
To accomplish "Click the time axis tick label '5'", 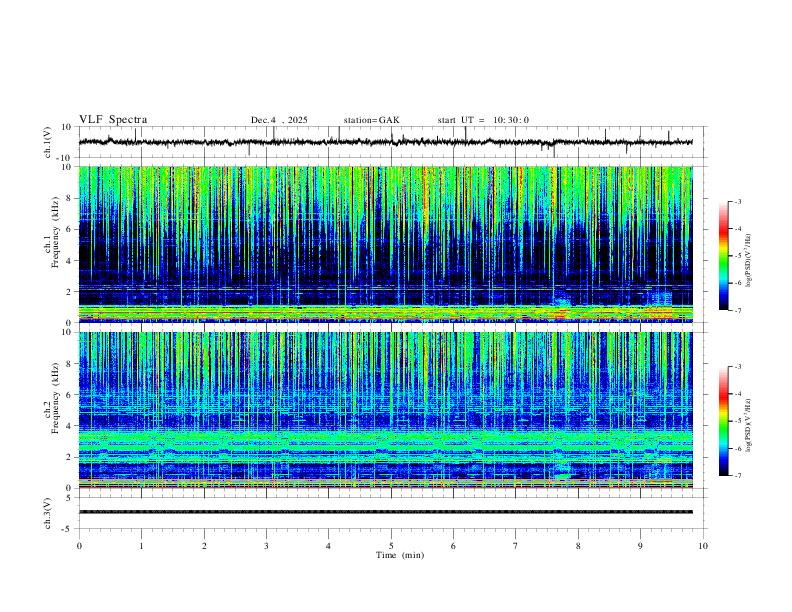I will point(391,546).
